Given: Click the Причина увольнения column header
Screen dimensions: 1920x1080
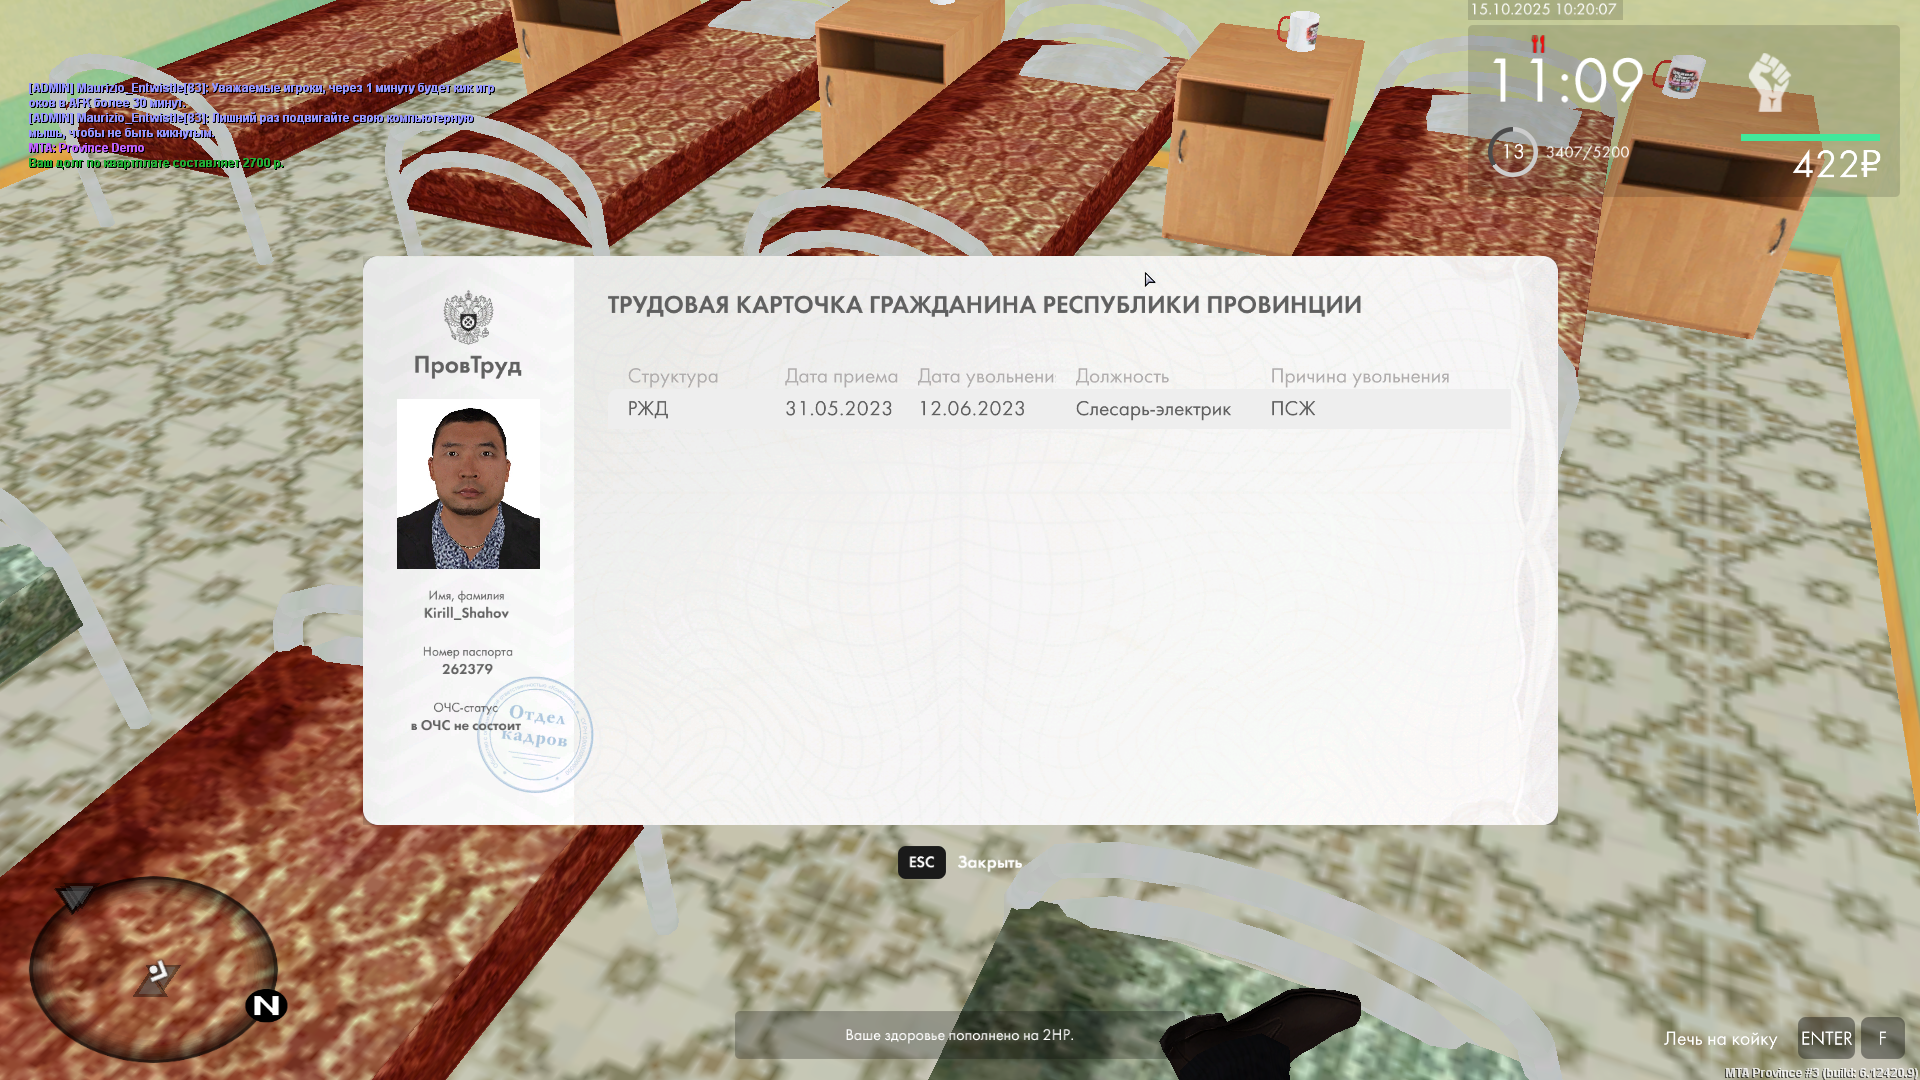Looking at the screenshot, I should point(1359,376).
